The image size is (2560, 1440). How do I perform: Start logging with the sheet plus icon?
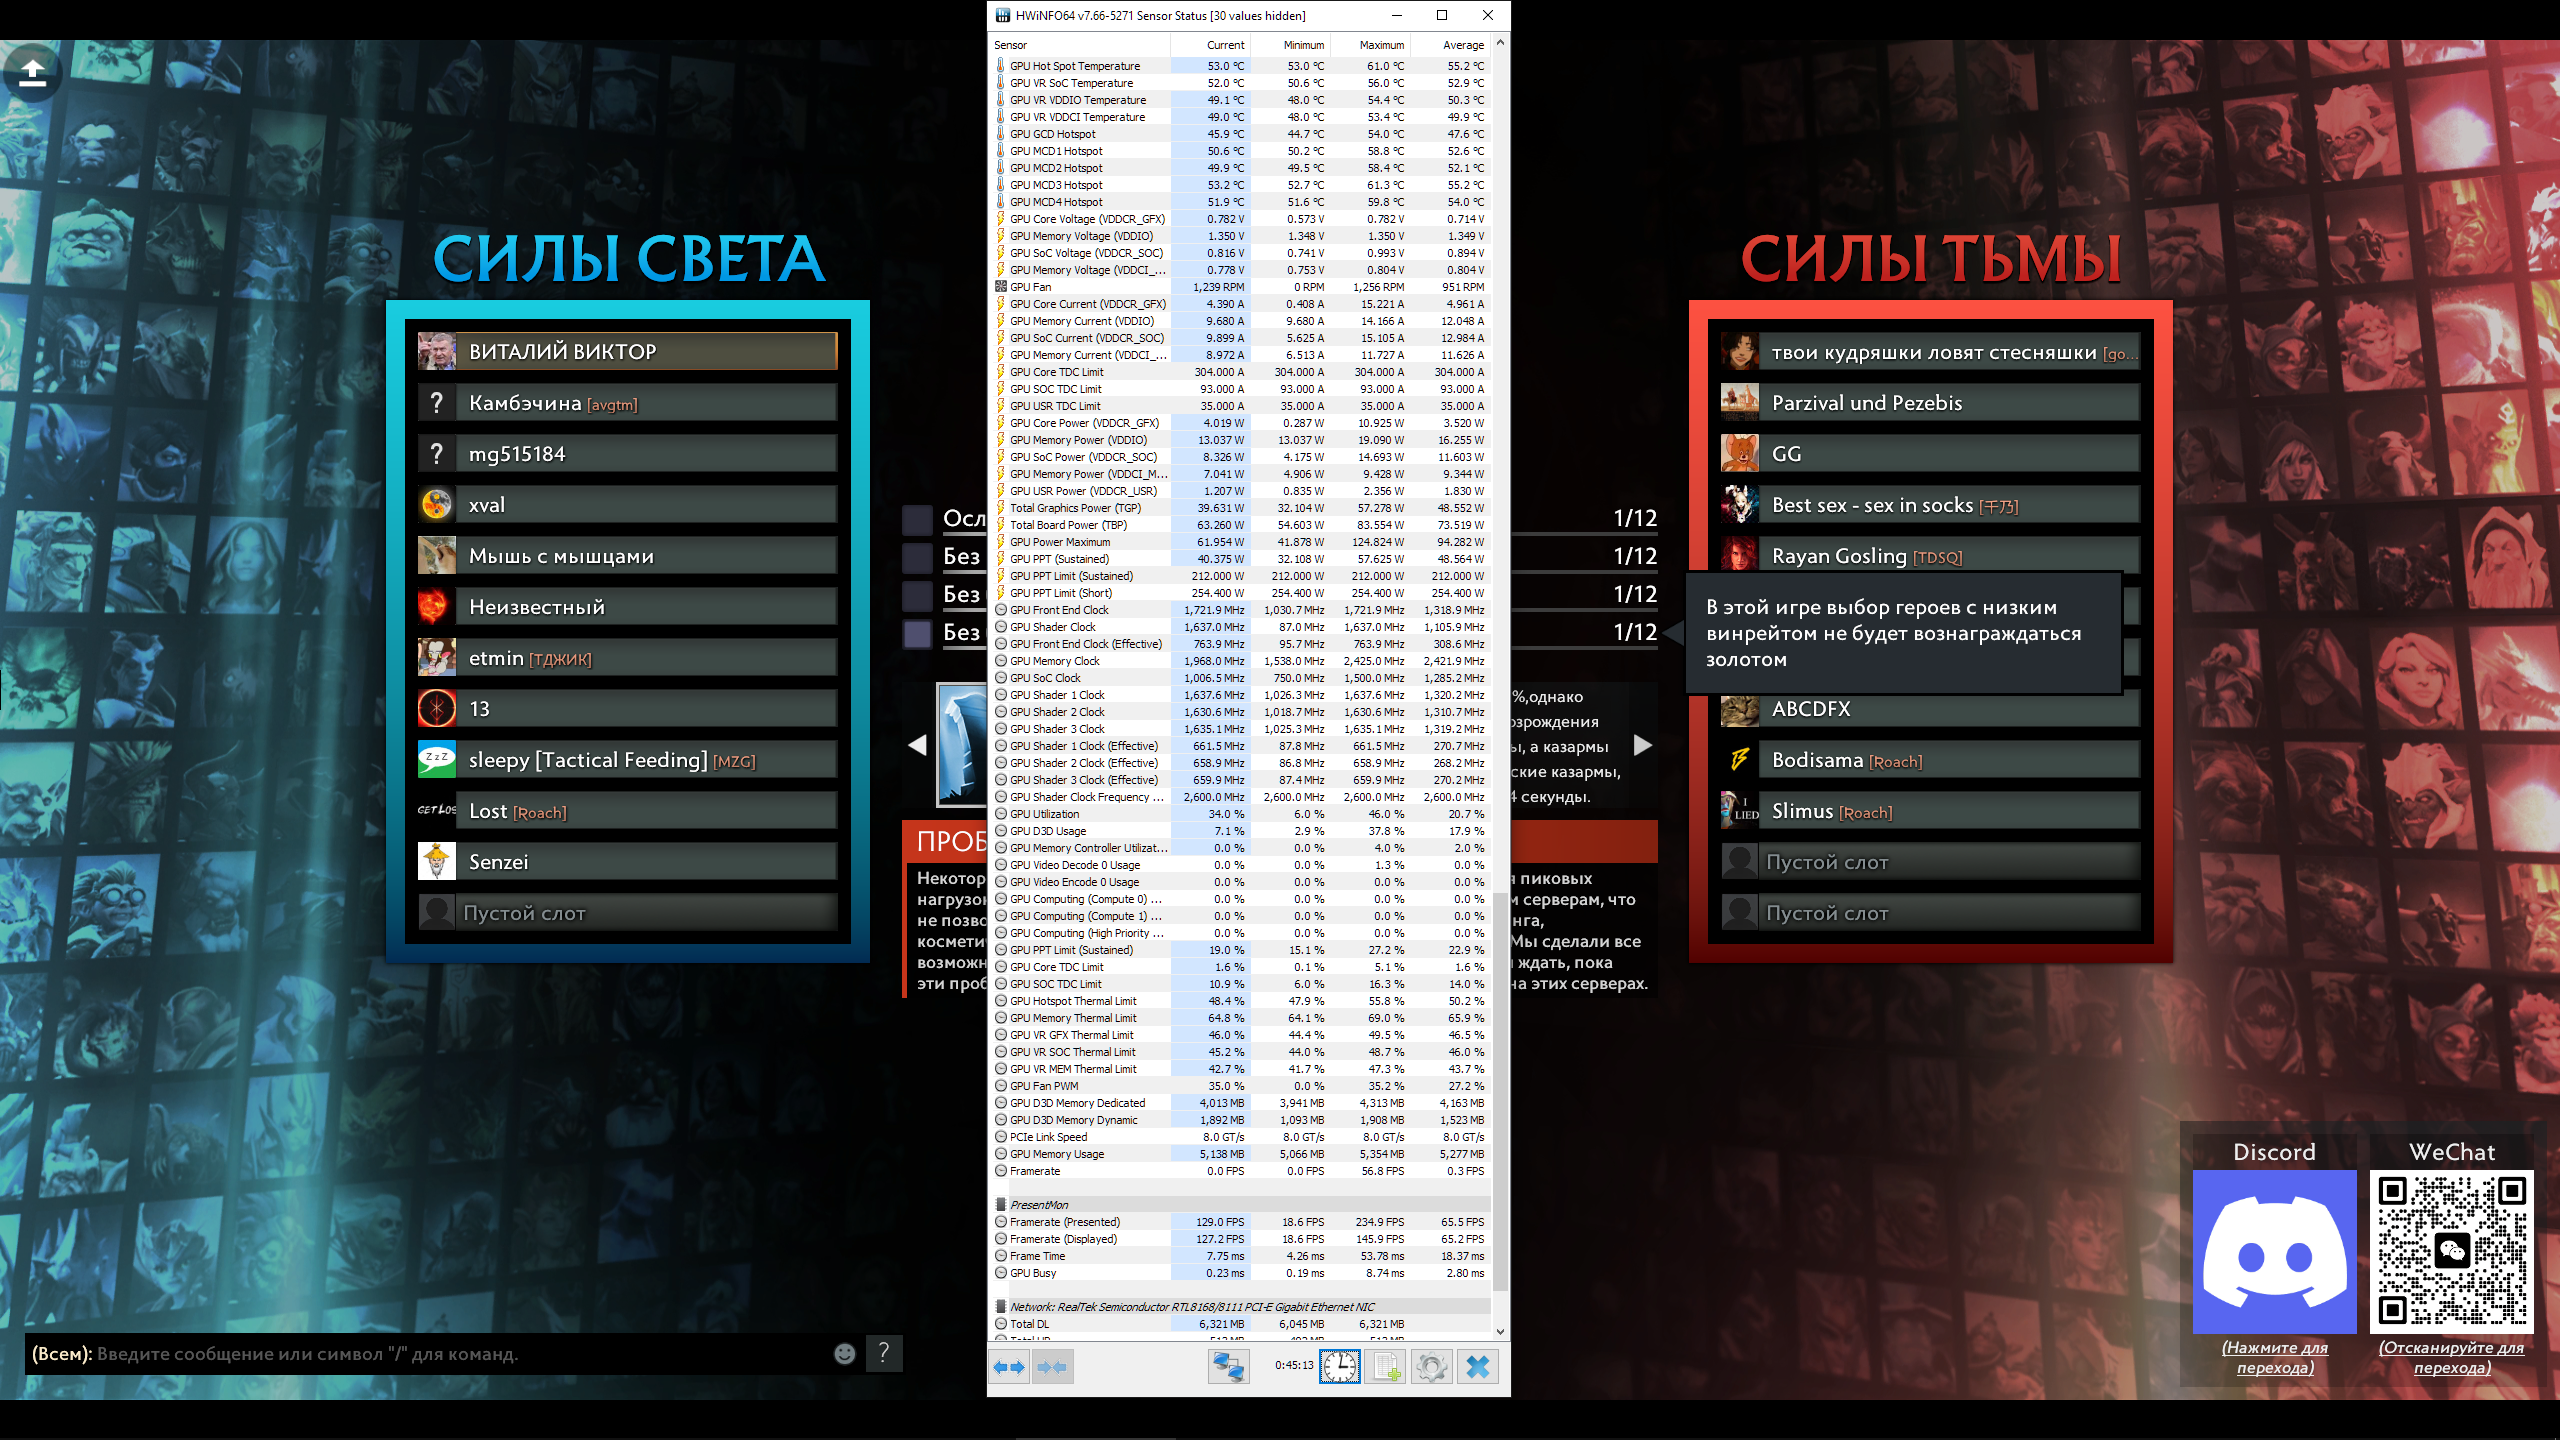click(1386, 1367)
